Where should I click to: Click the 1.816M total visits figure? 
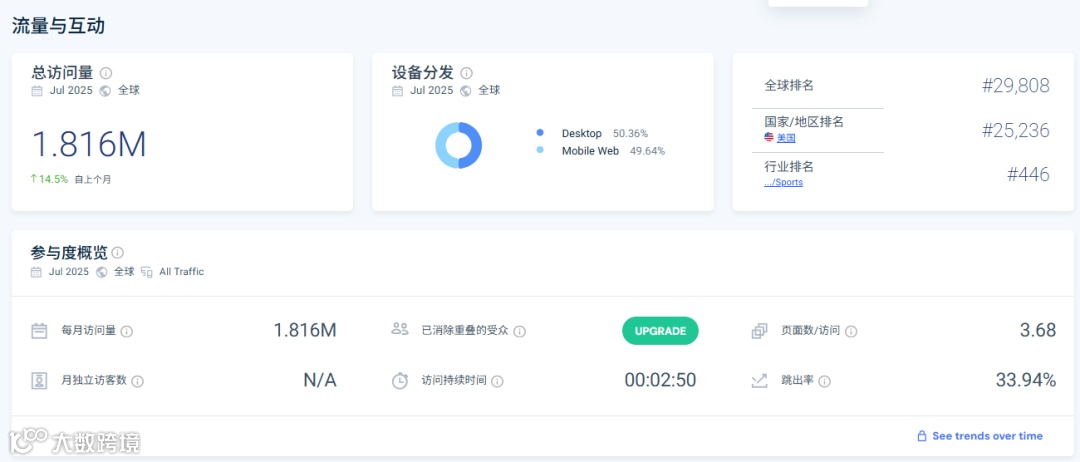pyautogui.click(x=90, y=144)
